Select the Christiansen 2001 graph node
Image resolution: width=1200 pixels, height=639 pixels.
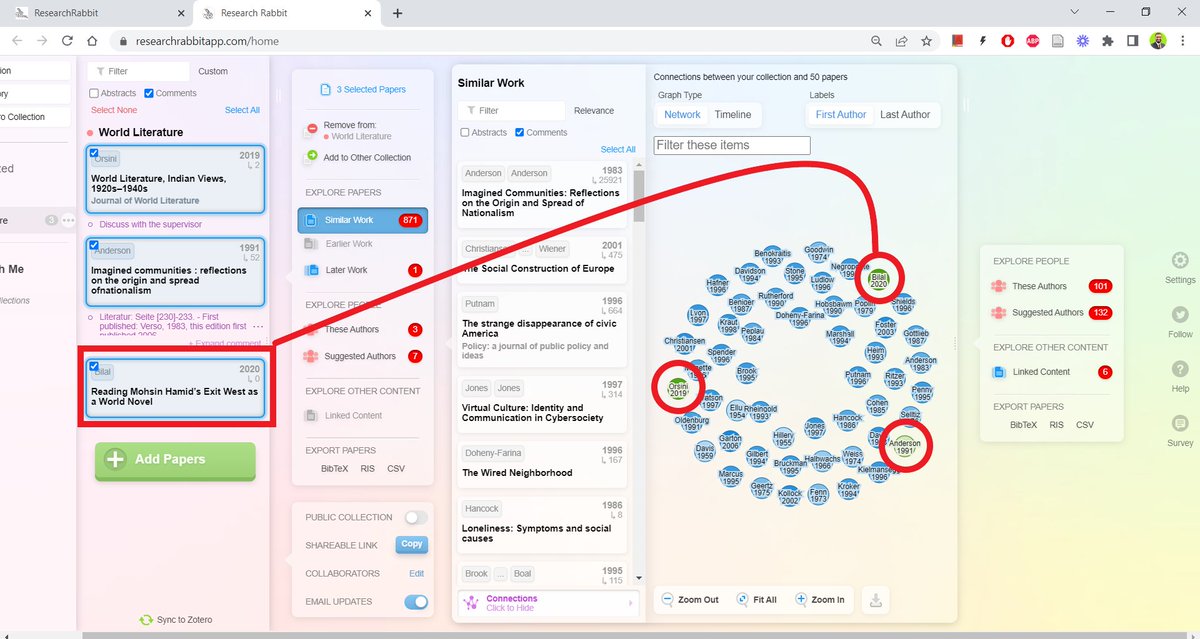click(x=684, y=344)
